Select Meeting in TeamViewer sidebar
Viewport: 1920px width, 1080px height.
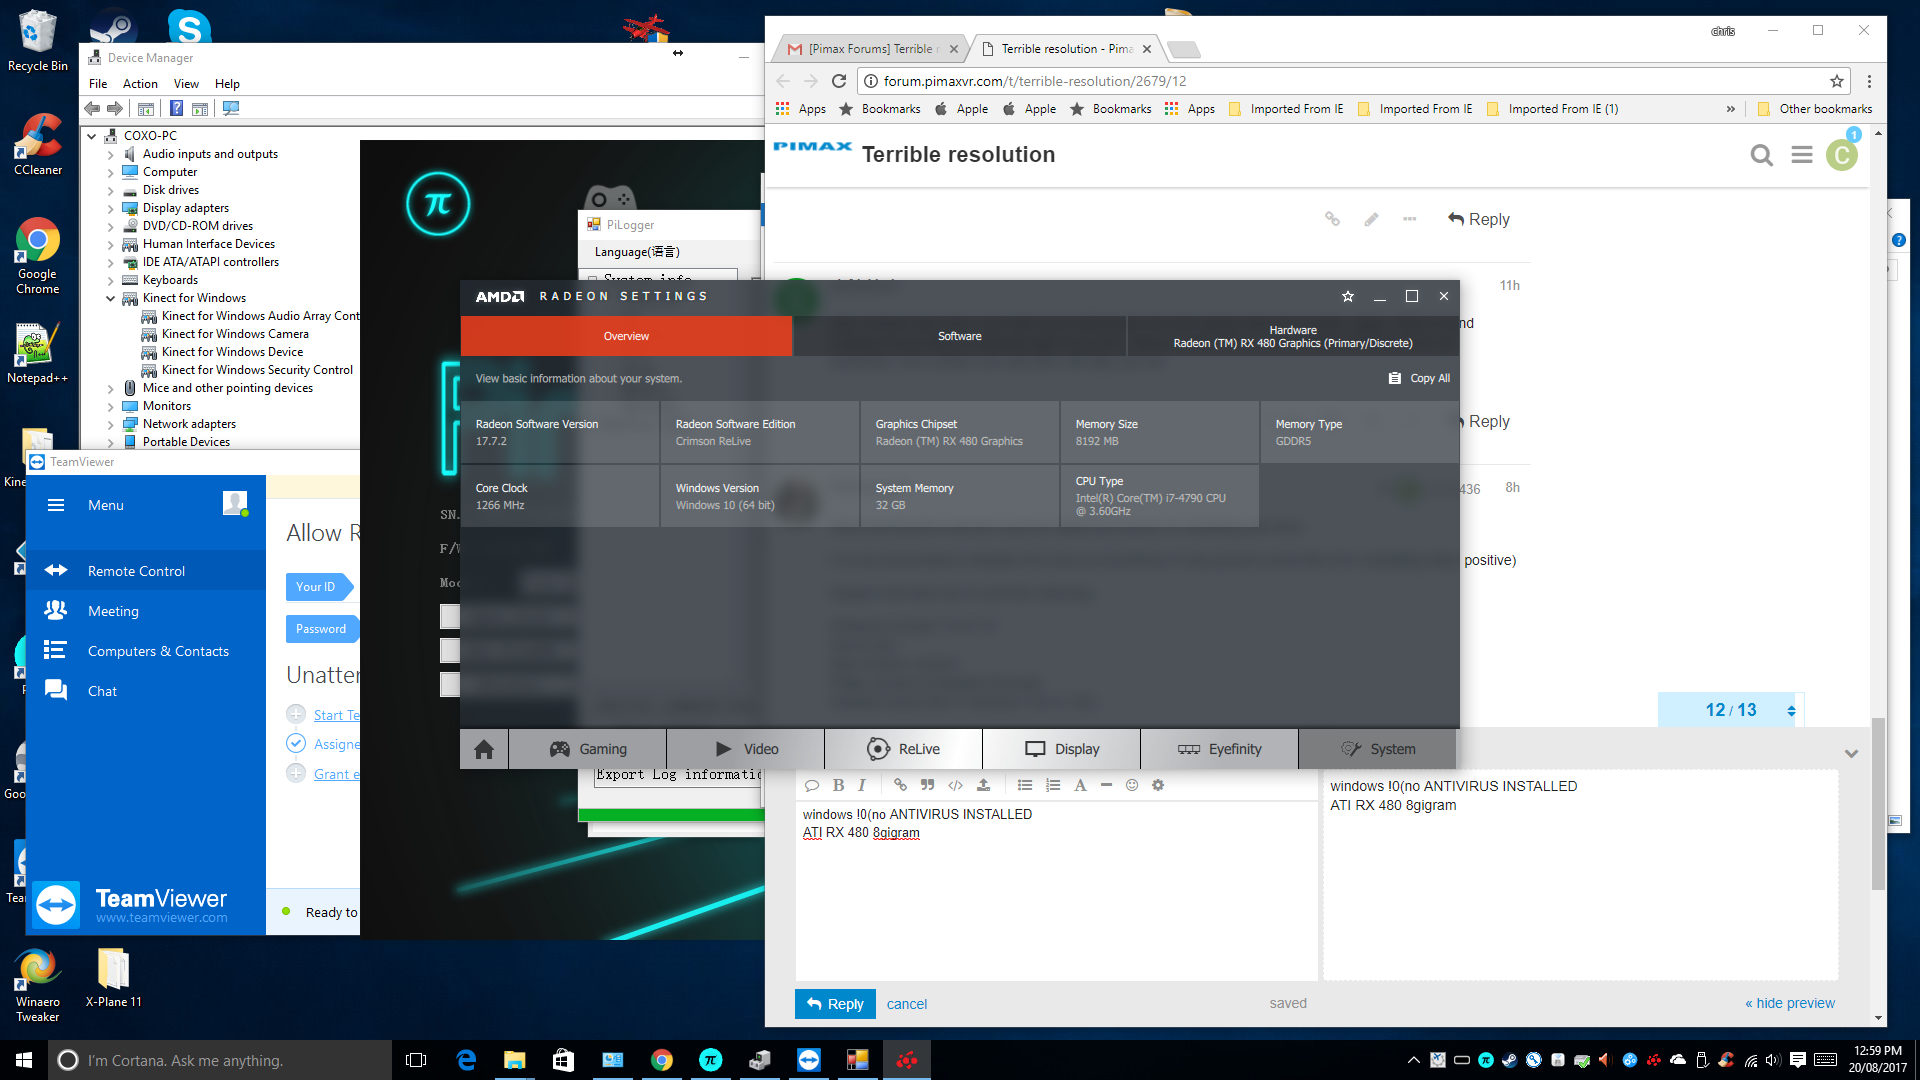113,611
